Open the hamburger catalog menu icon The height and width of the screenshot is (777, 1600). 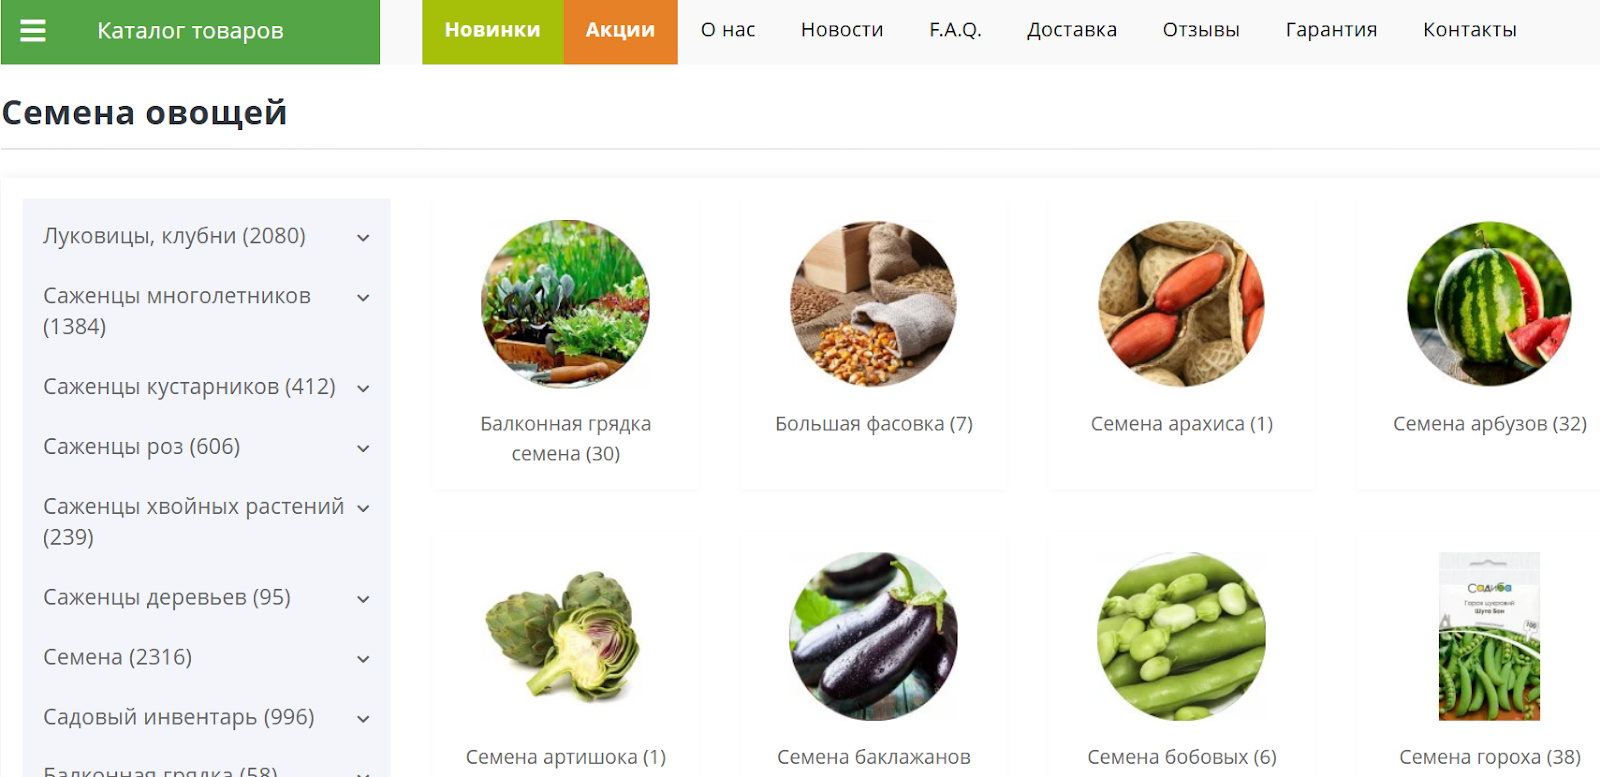point(33,31)
